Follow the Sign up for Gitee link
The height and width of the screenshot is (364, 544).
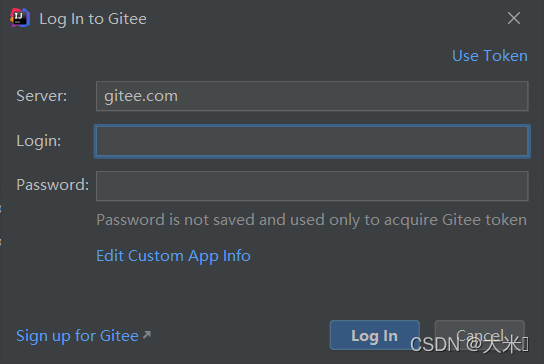tap(77, 336)
